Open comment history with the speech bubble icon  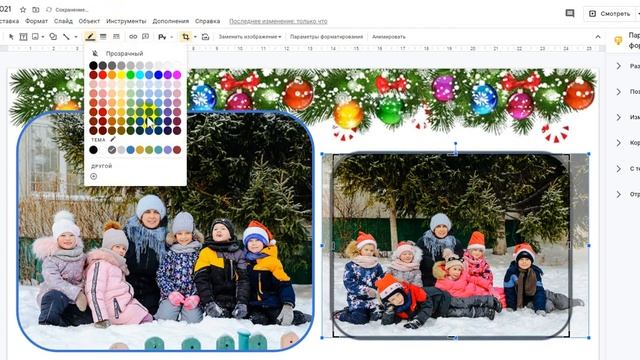click(x=570, y=13)
